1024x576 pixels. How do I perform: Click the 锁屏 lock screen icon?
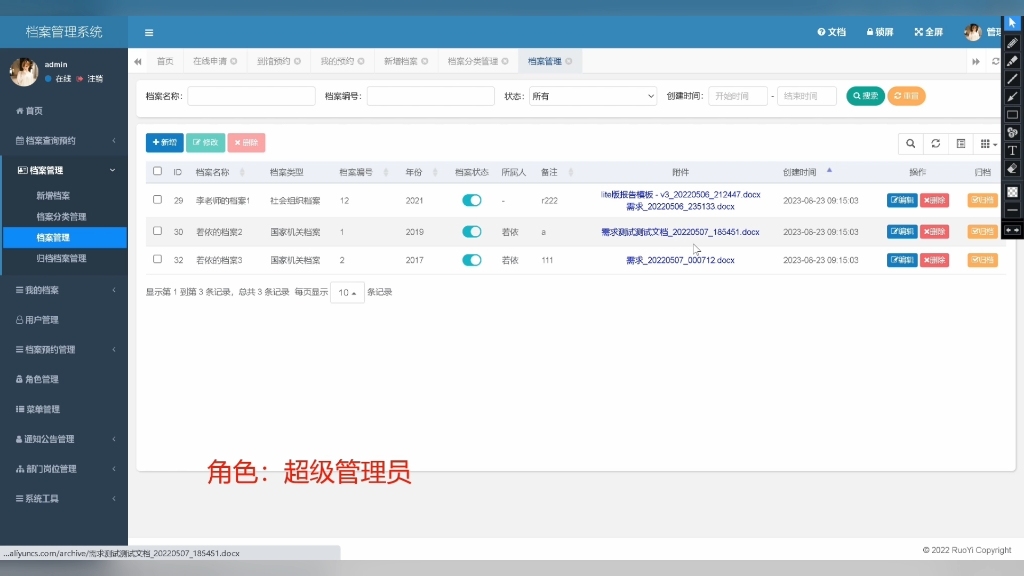(x=880, y=32)
